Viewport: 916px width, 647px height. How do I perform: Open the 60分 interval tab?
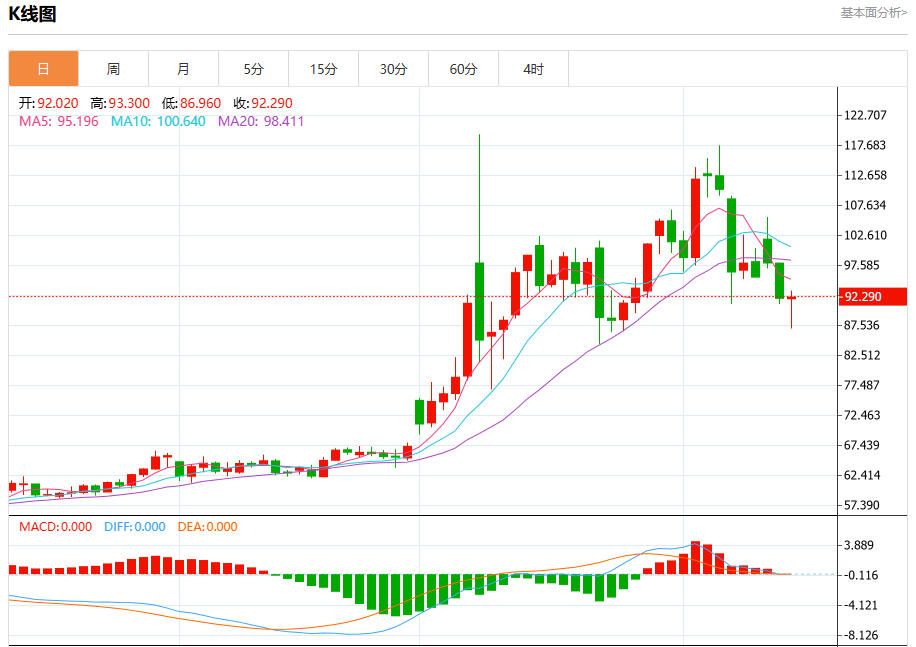(x=464, y=69)
